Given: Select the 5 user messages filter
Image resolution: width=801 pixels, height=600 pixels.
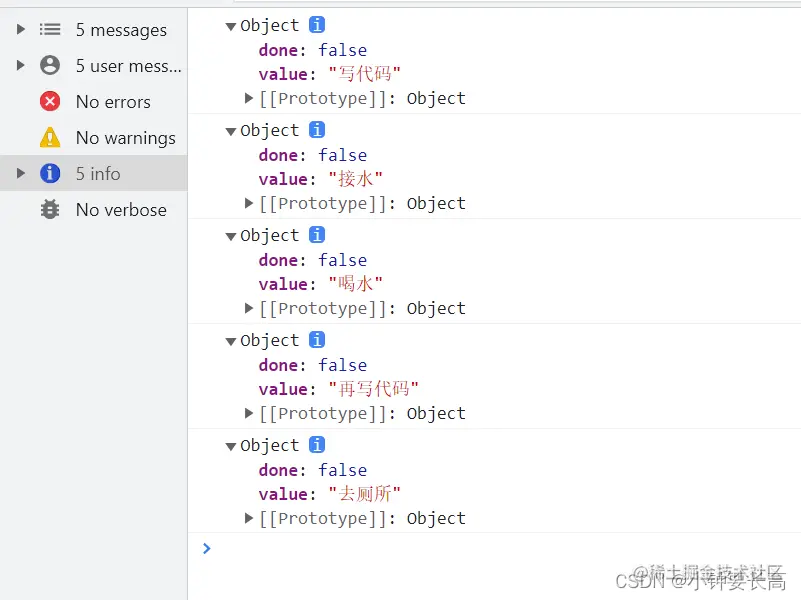Looking at the screenshot, I should point(94,65).
